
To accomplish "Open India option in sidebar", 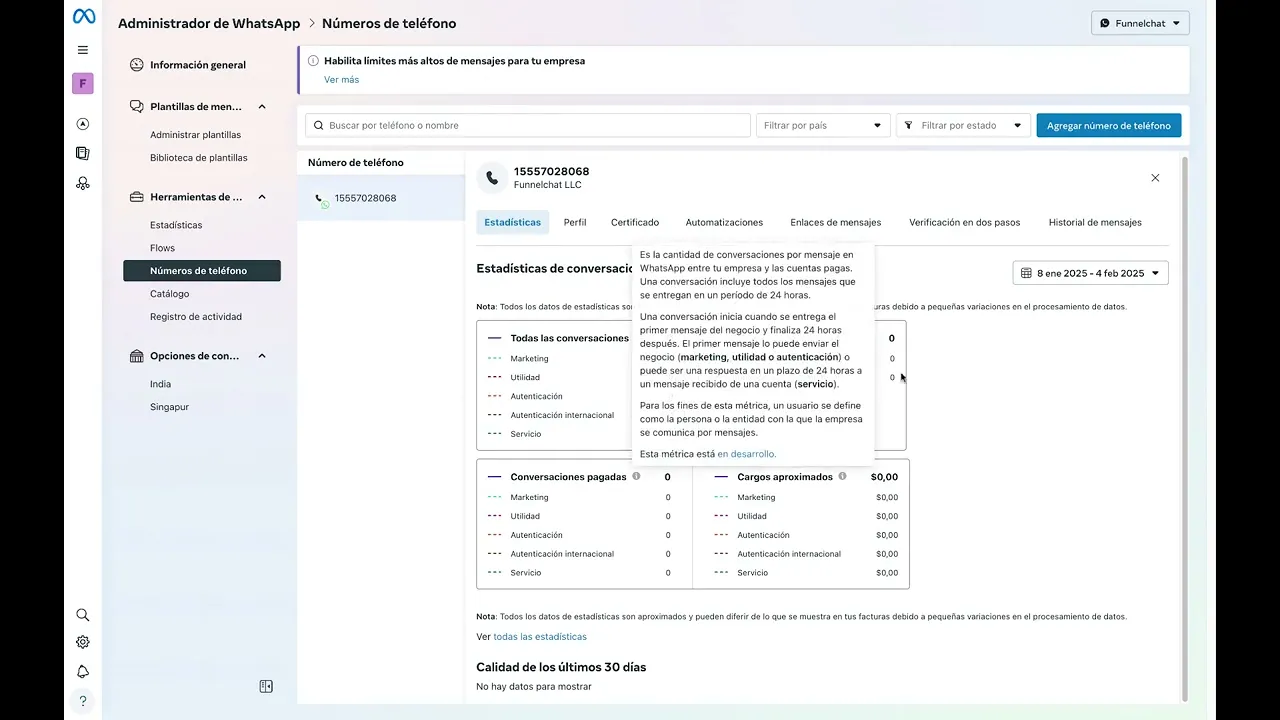I will tap(160, 384).
